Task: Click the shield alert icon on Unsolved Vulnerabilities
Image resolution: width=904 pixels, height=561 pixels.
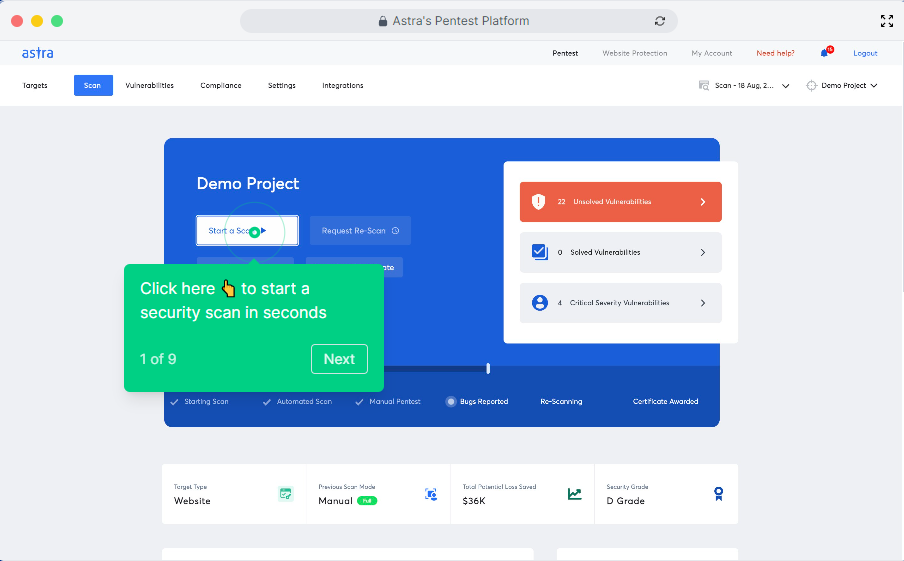Action: click(x=538, y=201)
